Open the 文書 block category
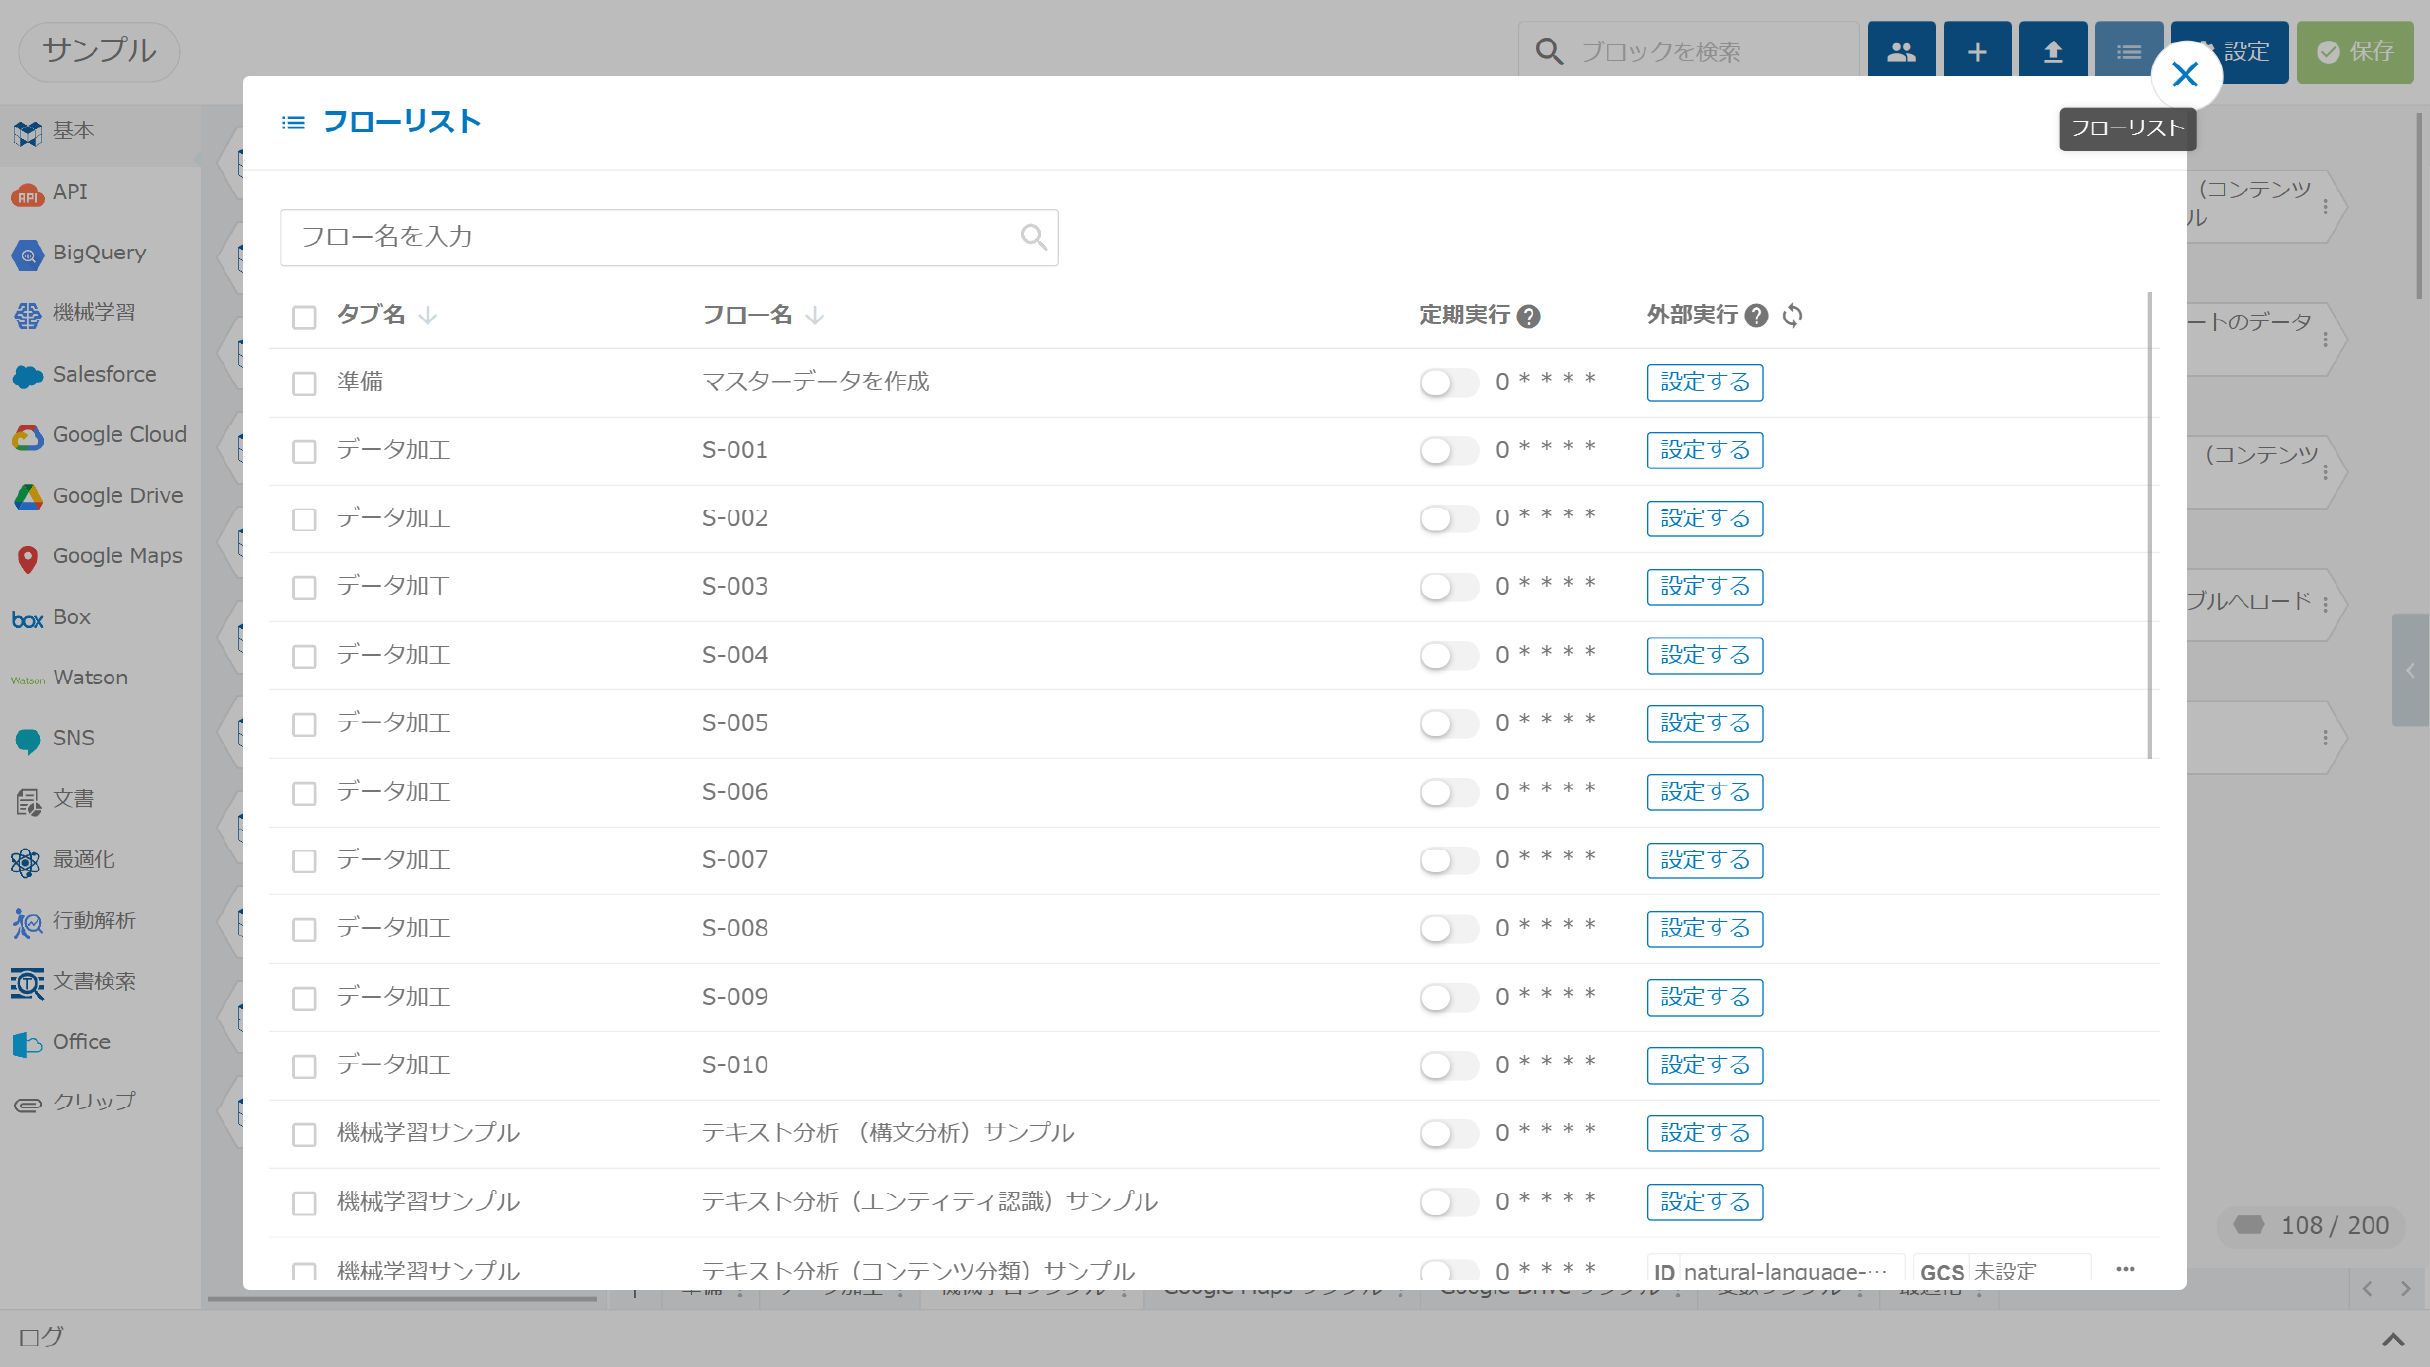Screen dimensions: 2430x1367 coord(100,799)
